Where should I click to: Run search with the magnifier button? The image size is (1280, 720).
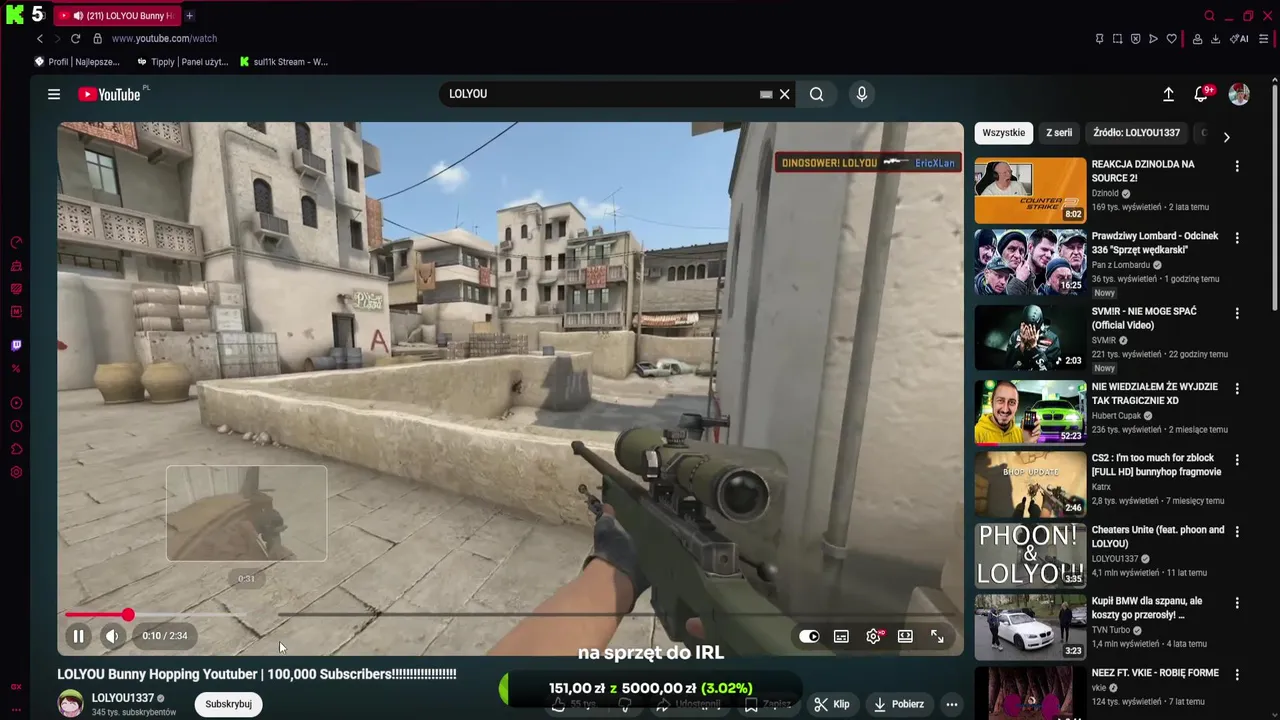817,94
